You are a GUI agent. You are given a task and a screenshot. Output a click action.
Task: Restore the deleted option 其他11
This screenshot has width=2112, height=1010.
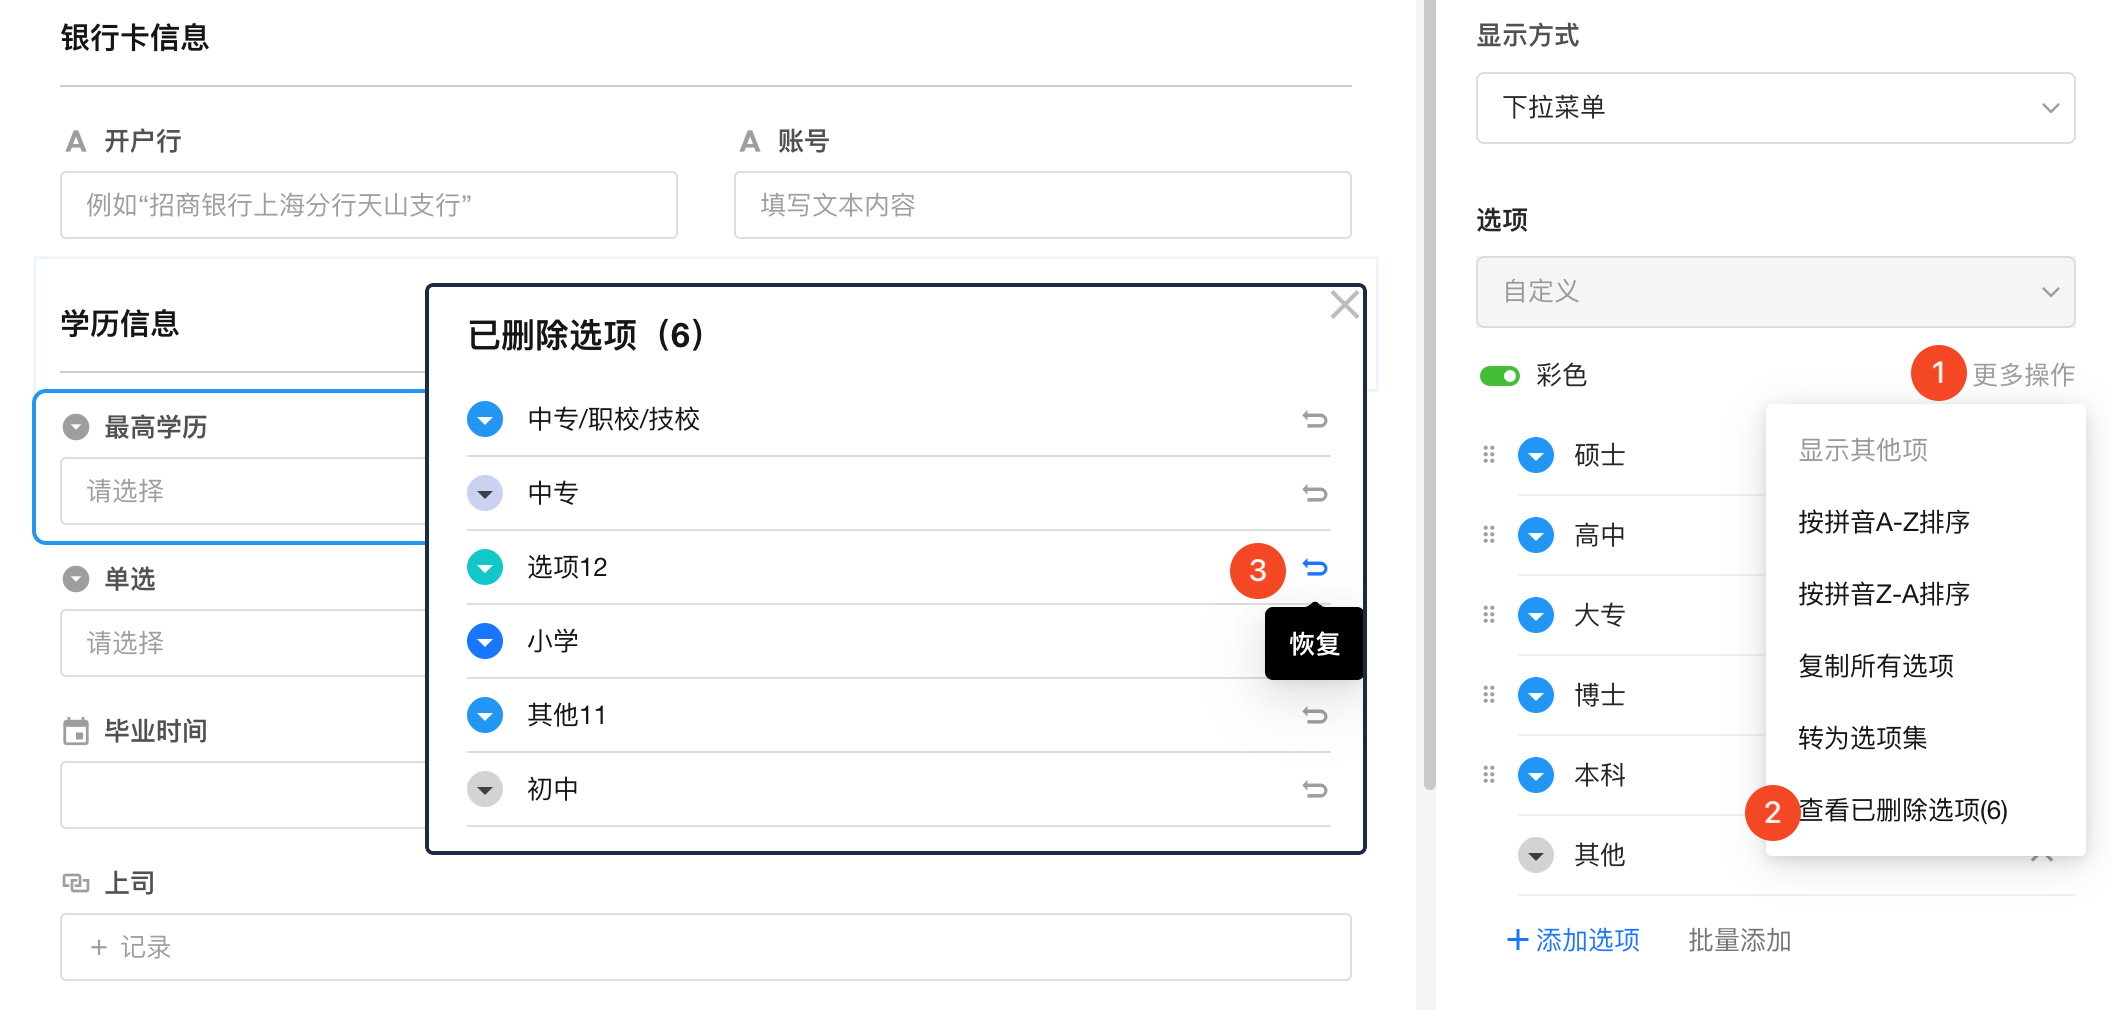click(x=1315, y=716)
